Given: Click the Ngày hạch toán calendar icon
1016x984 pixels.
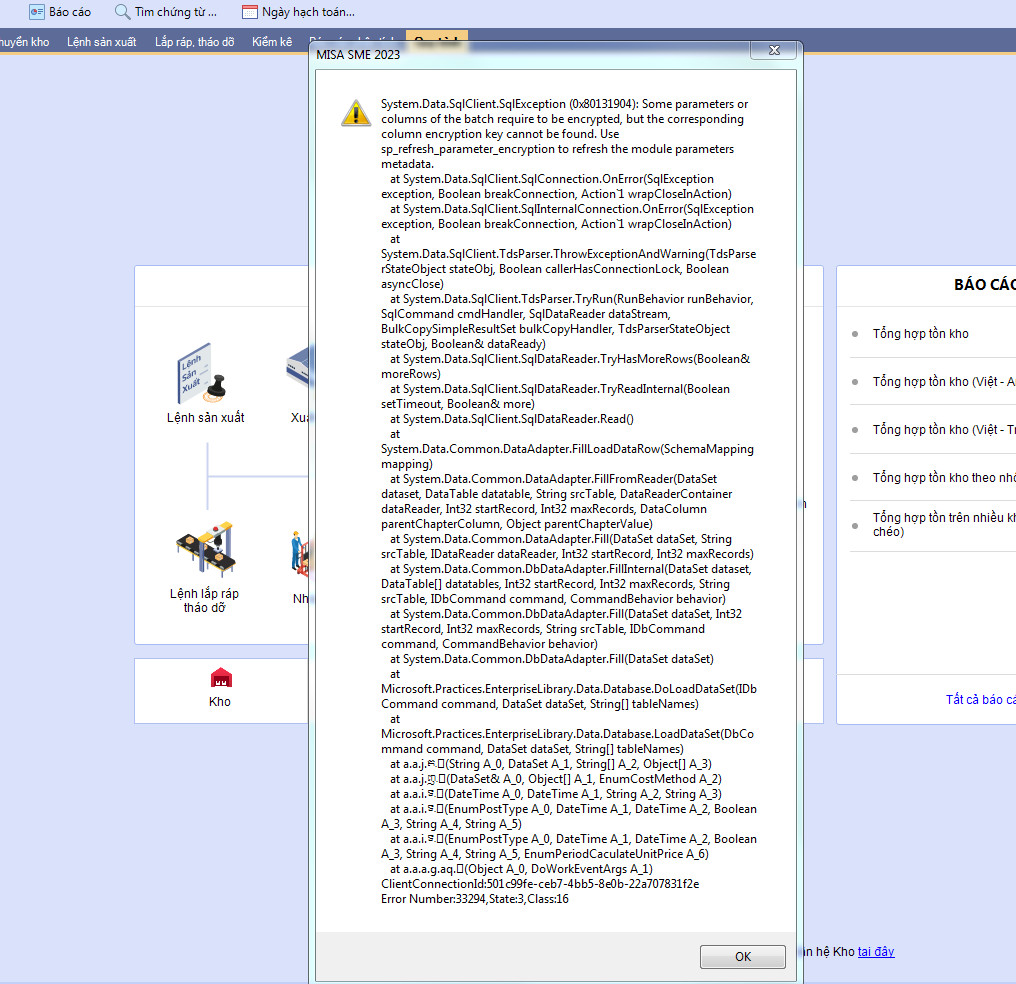Looking at the screenshot, I should [x=249, y=12].
